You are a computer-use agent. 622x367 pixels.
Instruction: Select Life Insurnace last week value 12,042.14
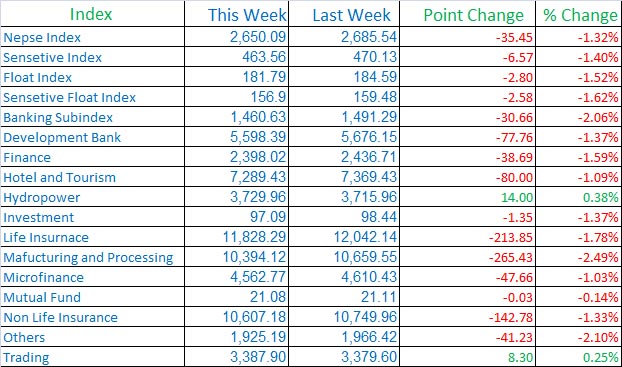365,237
